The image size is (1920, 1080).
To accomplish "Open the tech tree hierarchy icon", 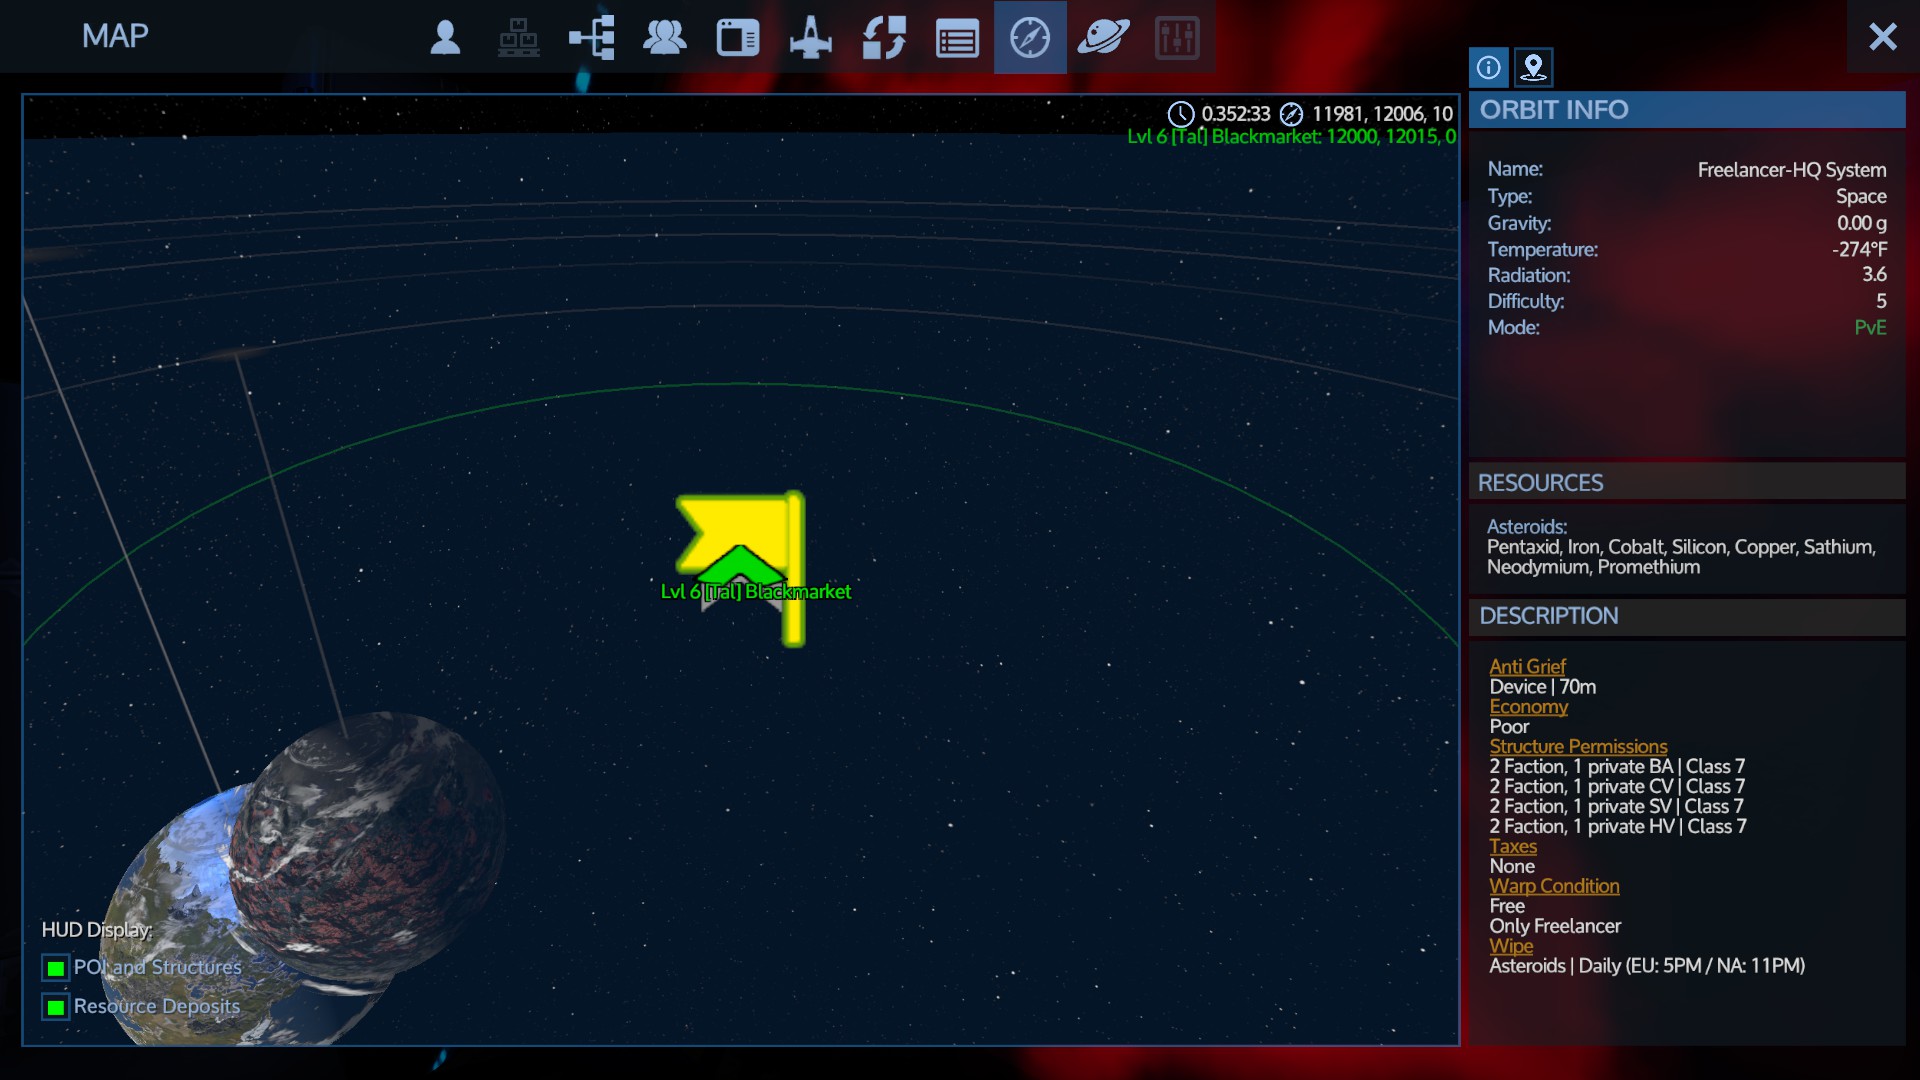I will pyautogui.click(x=592, y=38).
